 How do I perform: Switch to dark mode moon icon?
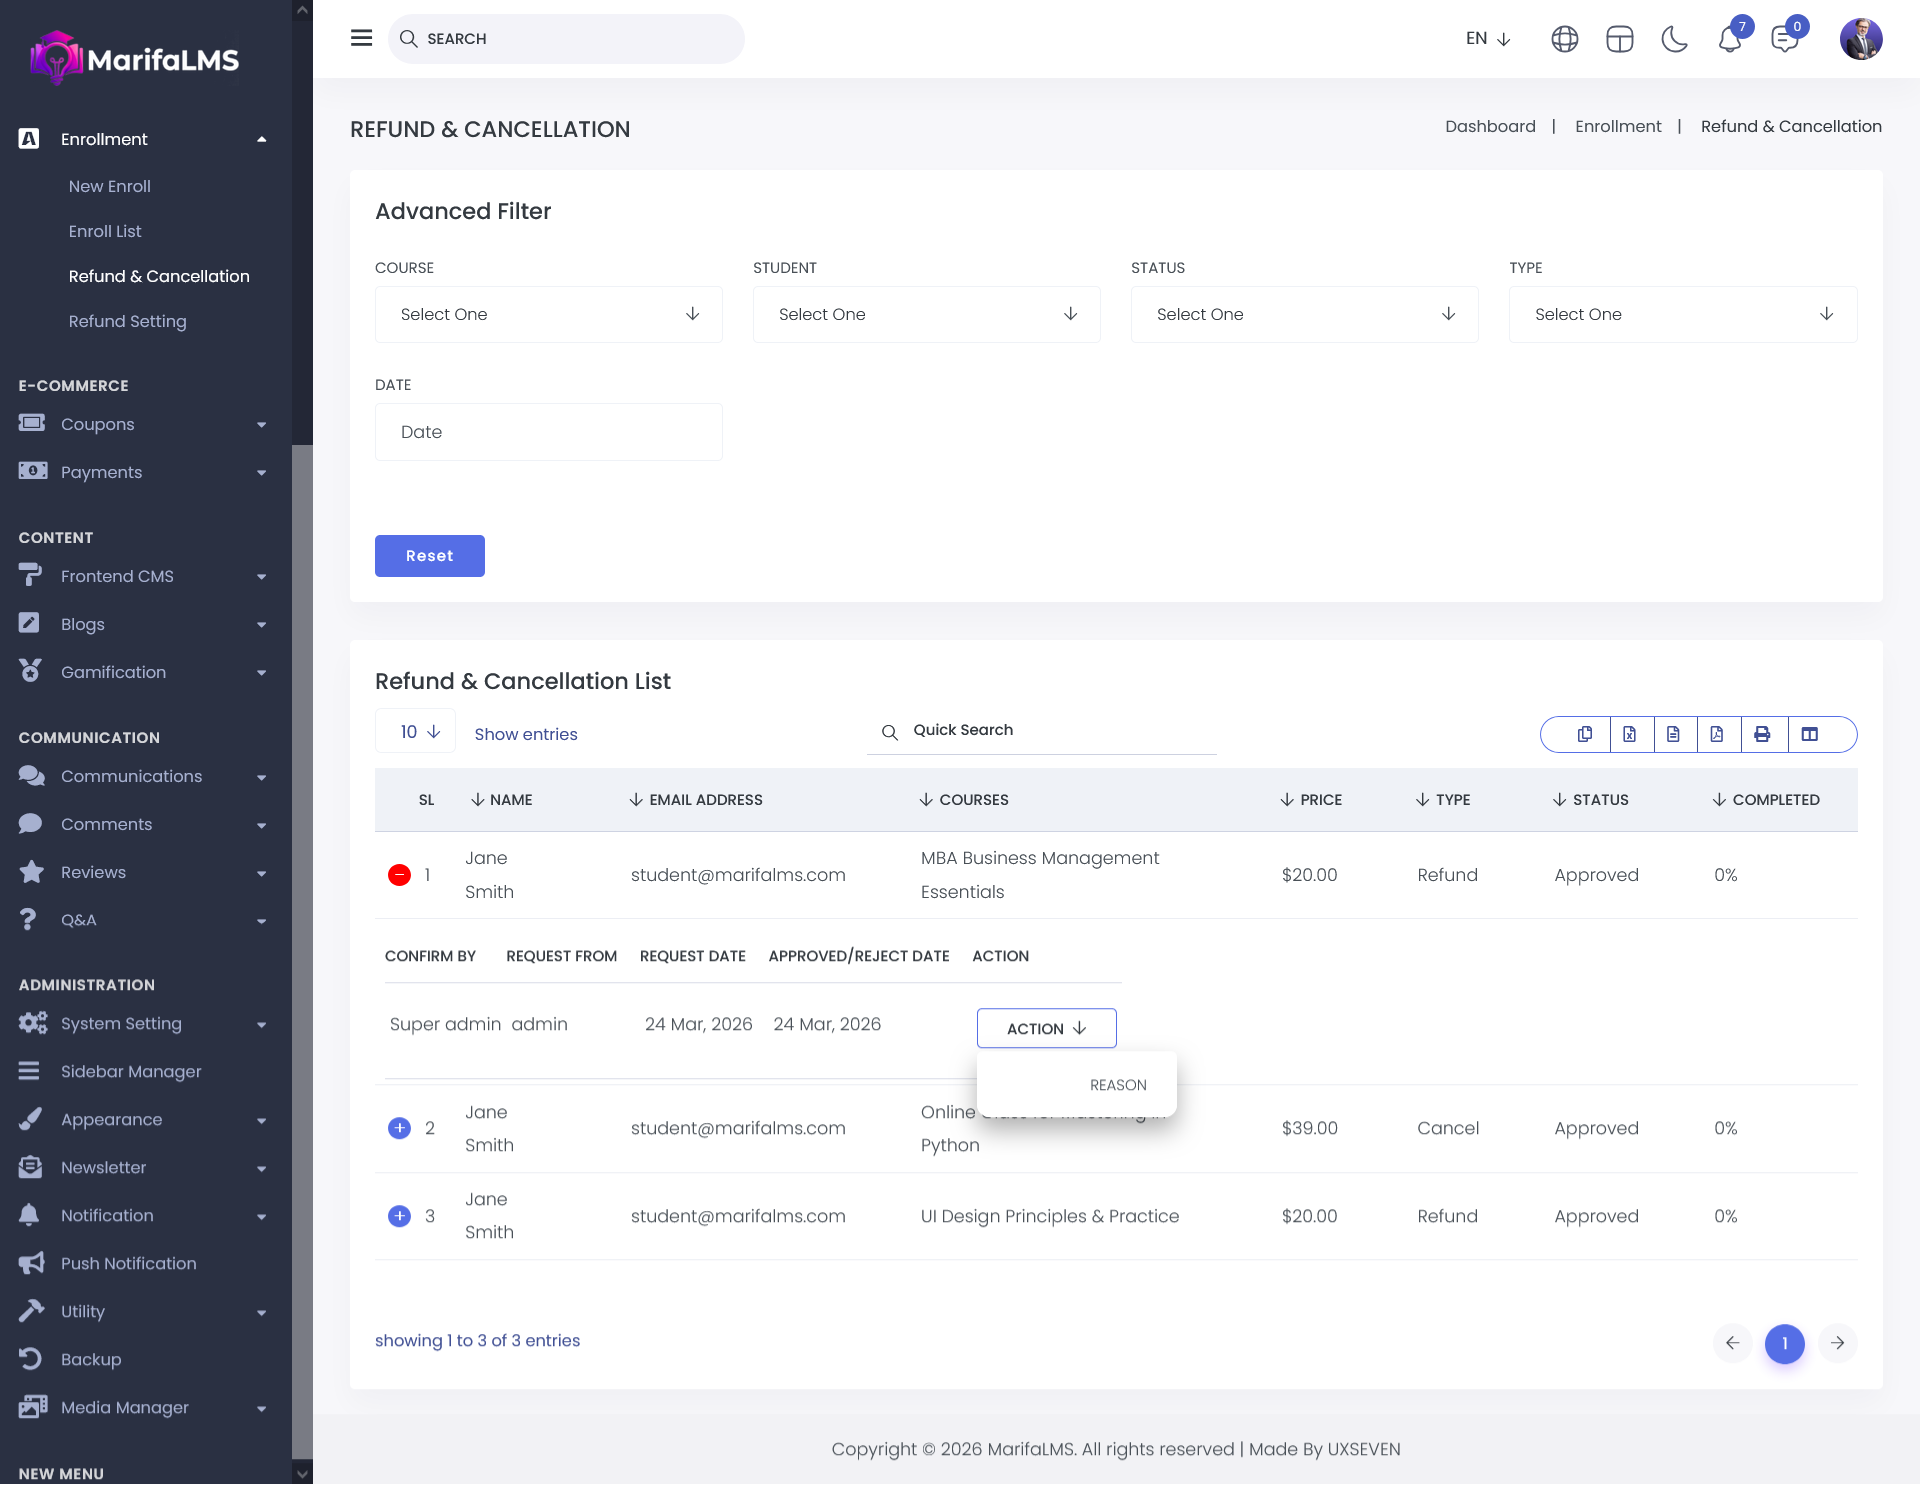pos(1674,39)
